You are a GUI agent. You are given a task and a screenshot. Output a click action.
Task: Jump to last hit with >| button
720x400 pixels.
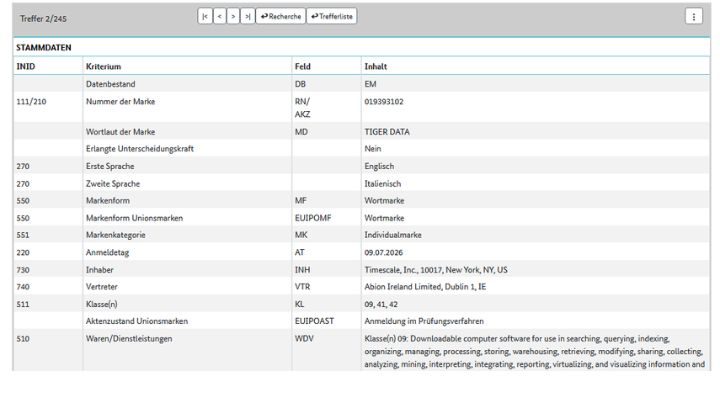tap(248, 17)
